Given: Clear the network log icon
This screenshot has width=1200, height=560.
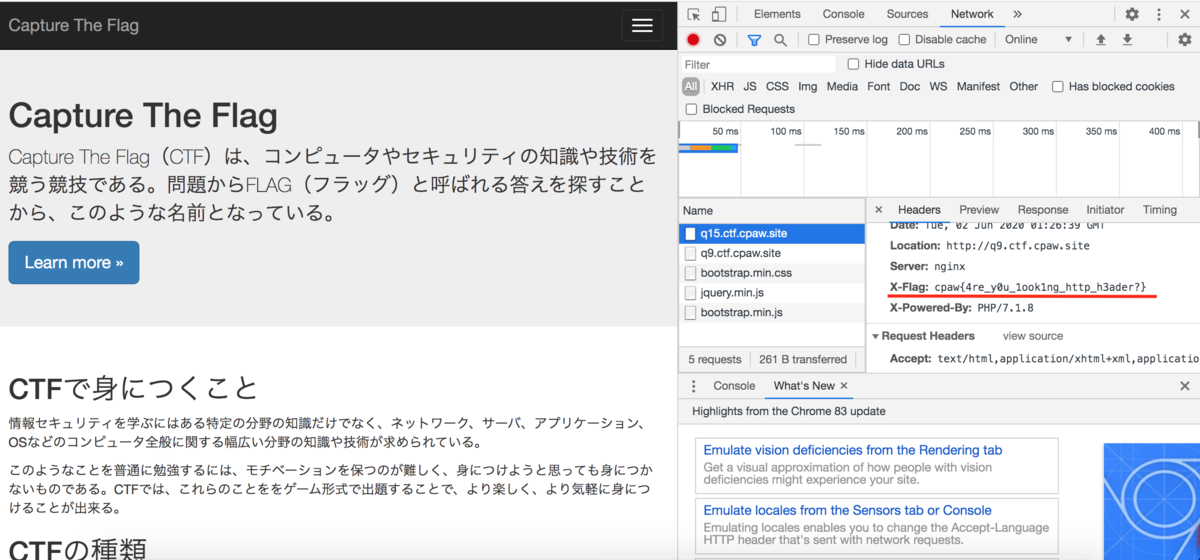Looking at the screenshot, I should pyautogui.click(x=720, y=40).
